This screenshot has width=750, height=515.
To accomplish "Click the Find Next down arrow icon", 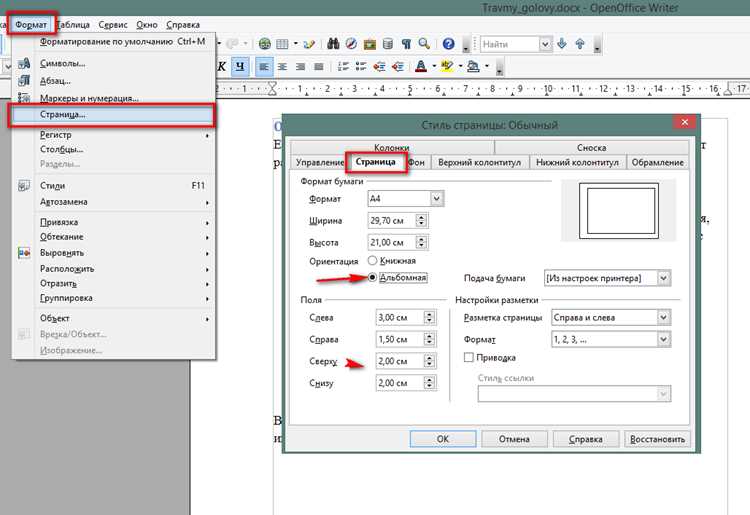I will pyautogui.click(x=562, y=44).
